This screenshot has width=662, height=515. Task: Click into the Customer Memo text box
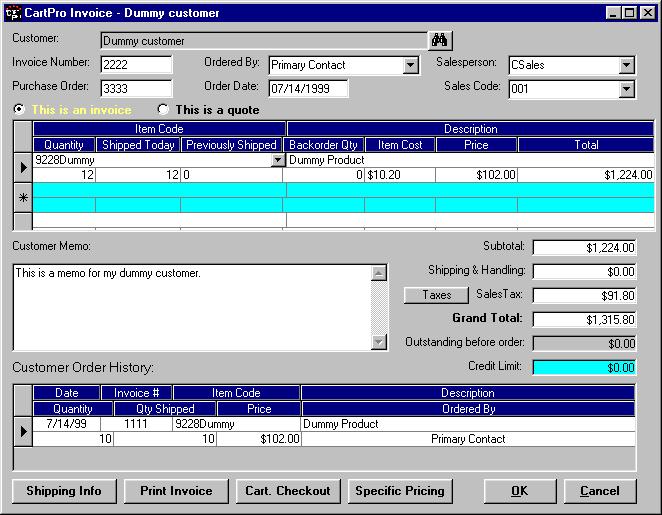pos(192,308)
